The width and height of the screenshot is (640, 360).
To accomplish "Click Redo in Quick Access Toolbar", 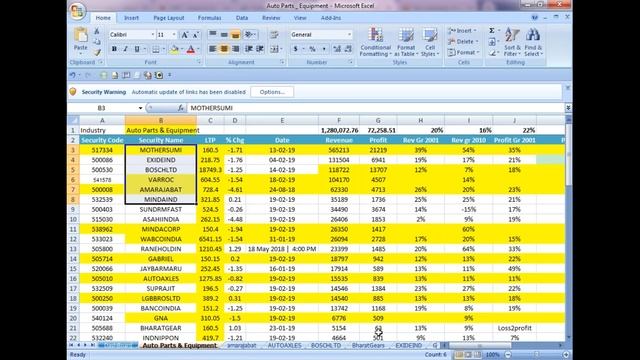I will point(87,75).
